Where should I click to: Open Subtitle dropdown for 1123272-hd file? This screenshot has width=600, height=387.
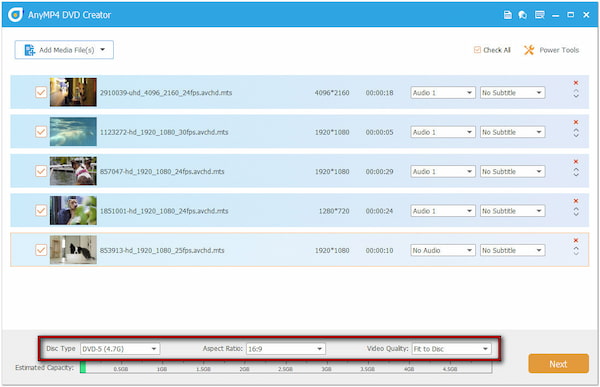[x=512, y=132]
